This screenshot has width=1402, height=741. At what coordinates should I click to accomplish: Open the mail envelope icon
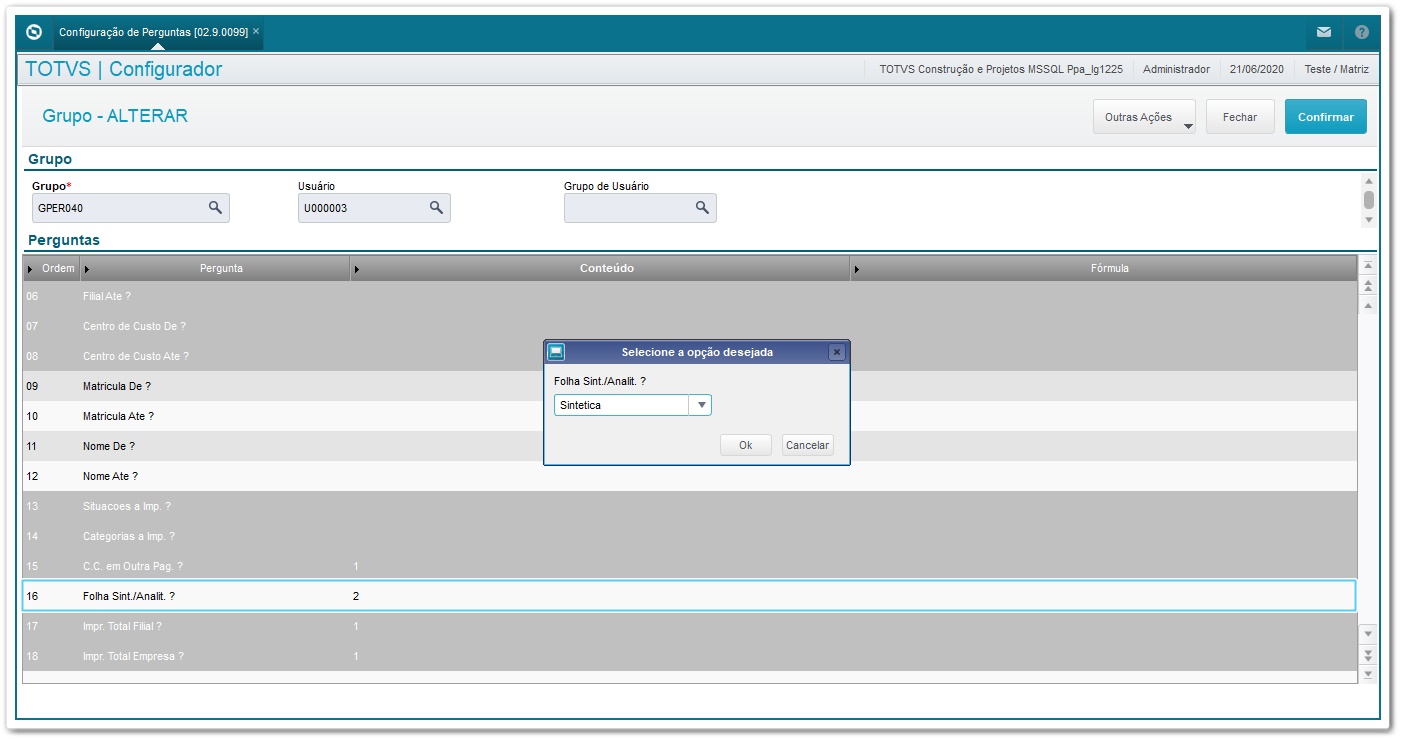(x=1324, y=32)
